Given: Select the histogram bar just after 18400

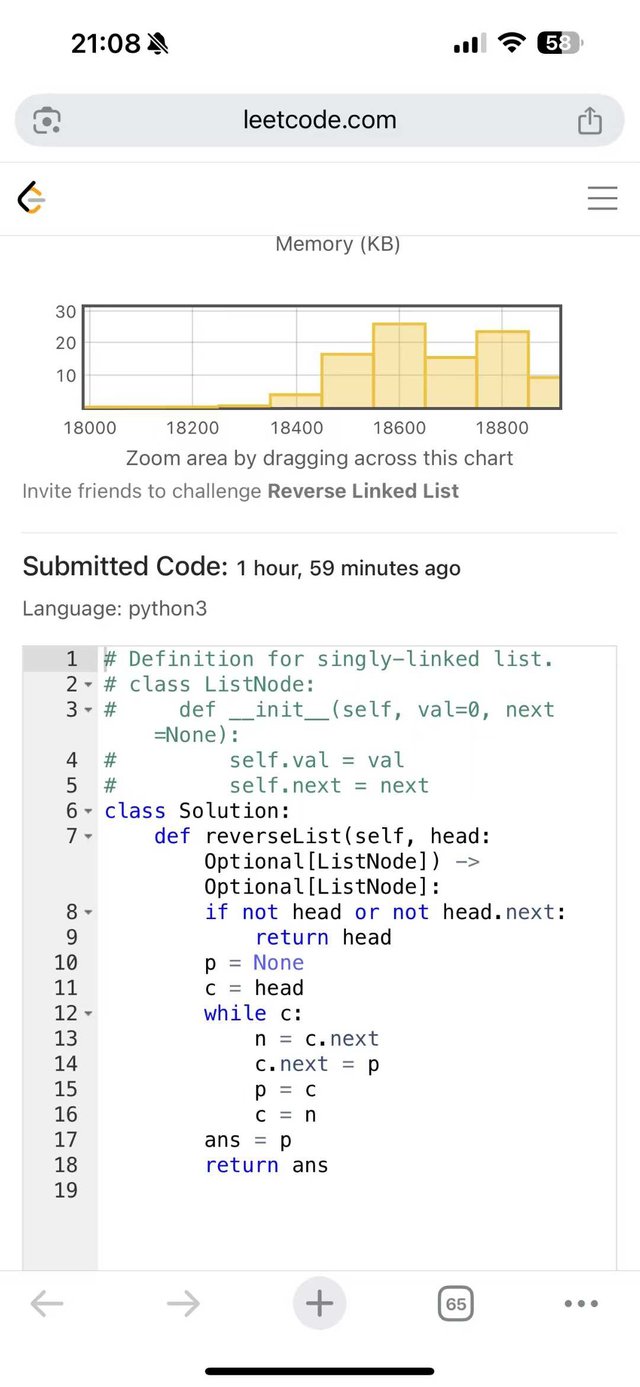Looking at the screenshot, I should [347, 381].
